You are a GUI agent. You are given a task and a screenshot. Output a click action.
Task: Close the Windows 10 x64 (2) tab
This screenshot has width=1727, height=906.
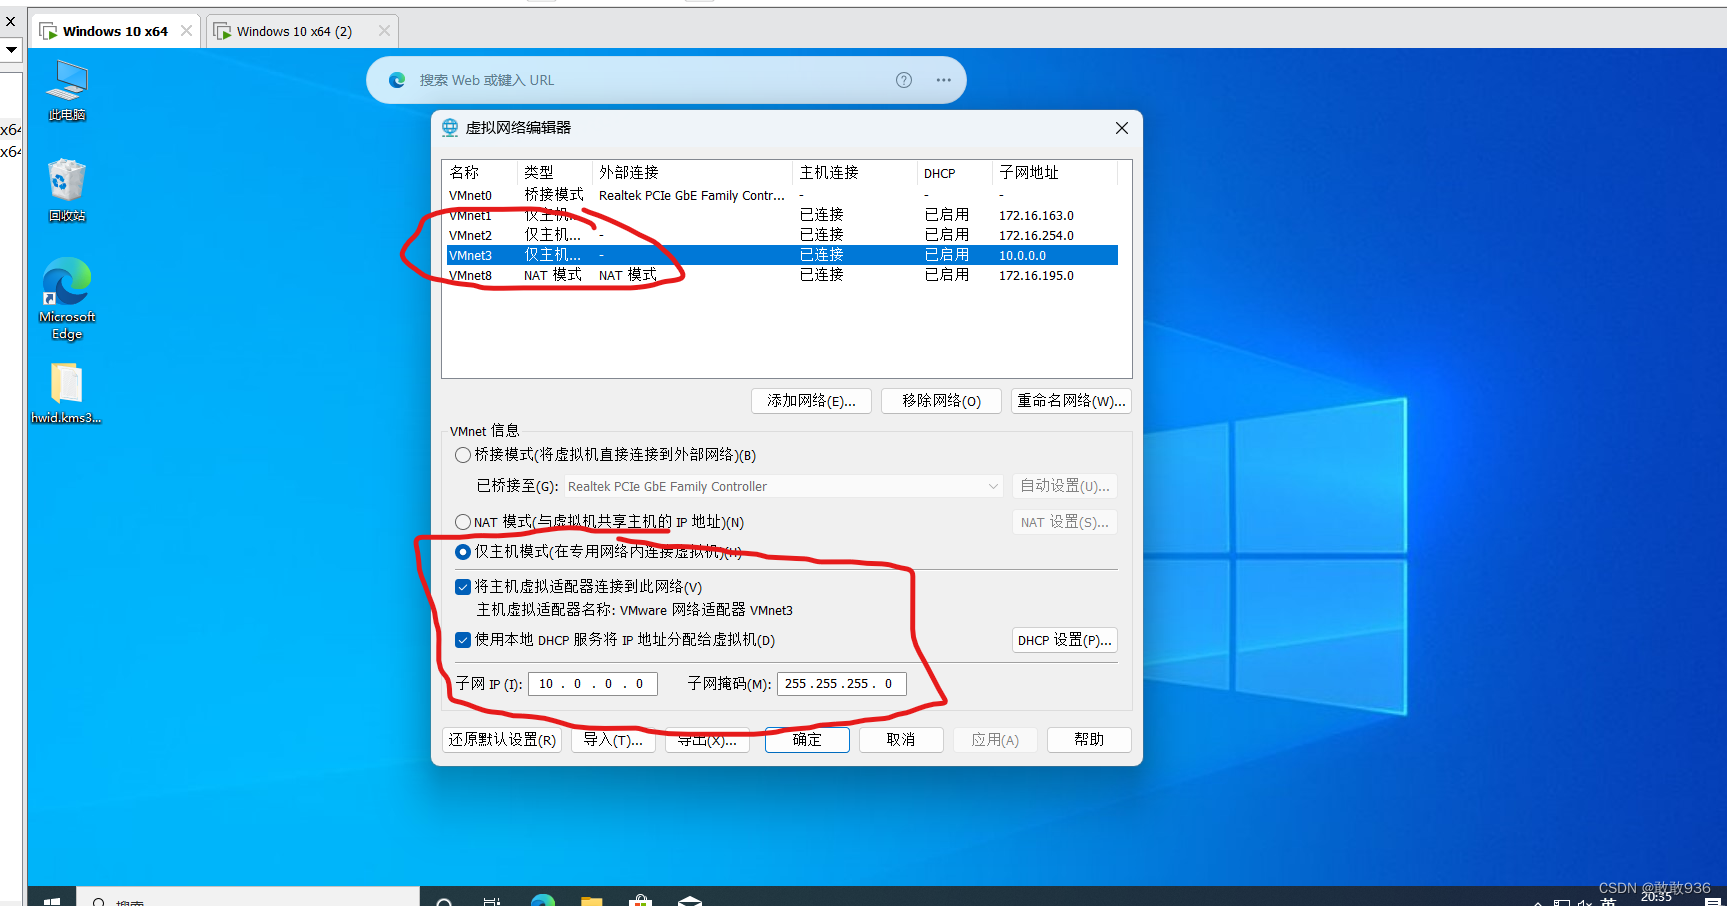(384, 31)
